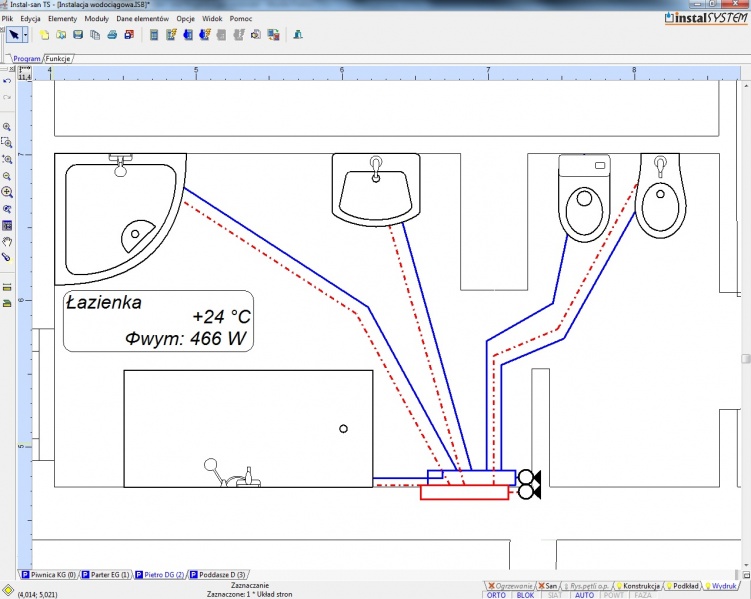Screen dimensions: 751x599
Task: Click the Łazienka room label
Action: (103, 301)
